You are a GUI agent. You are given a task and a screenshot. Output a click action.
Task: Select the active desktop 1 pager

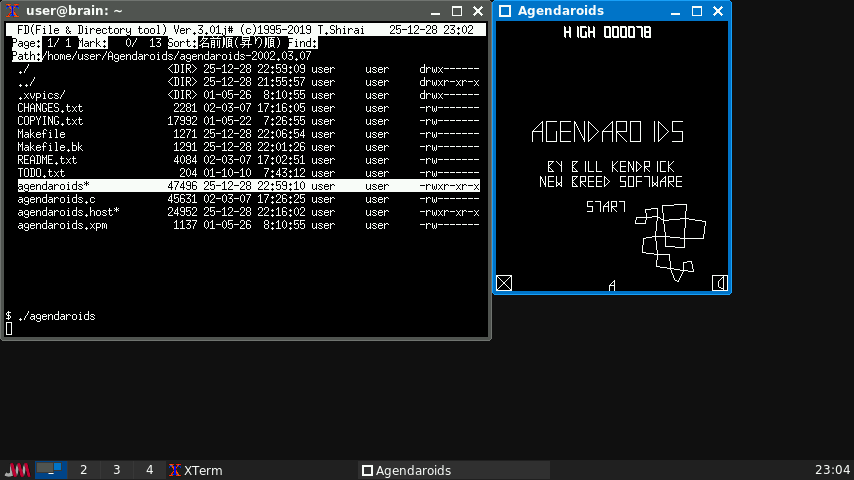coord(51,470)
